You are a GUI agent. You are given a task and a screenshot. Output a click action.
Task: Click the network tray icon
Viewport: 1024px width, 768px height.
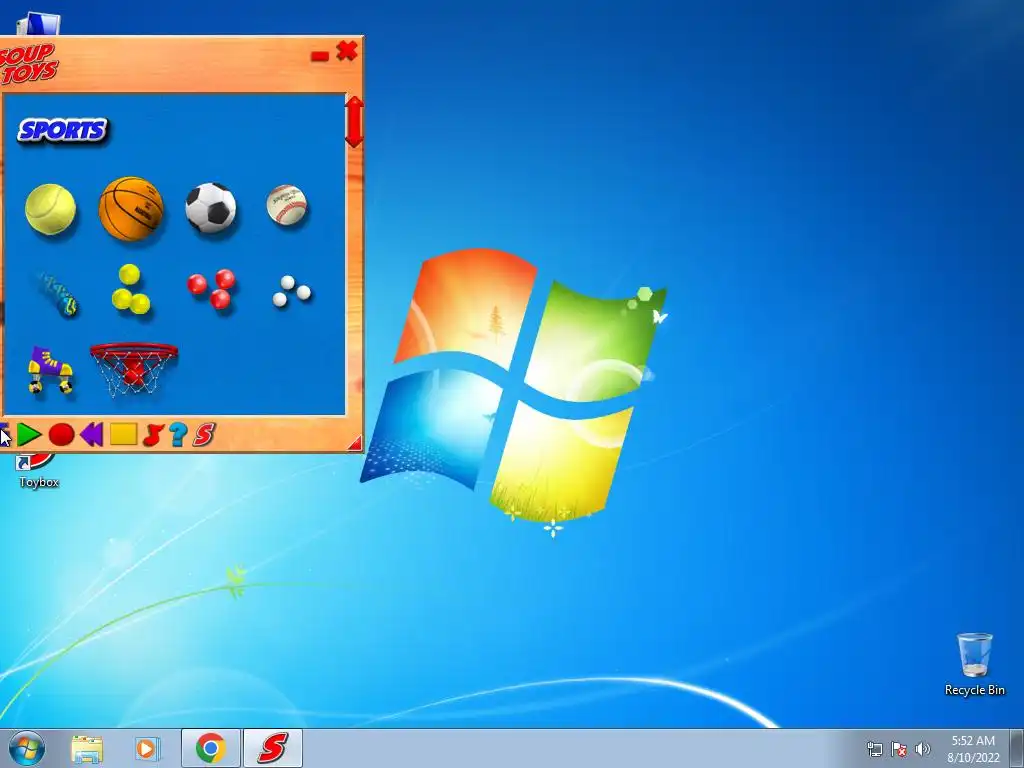(874, 749)
